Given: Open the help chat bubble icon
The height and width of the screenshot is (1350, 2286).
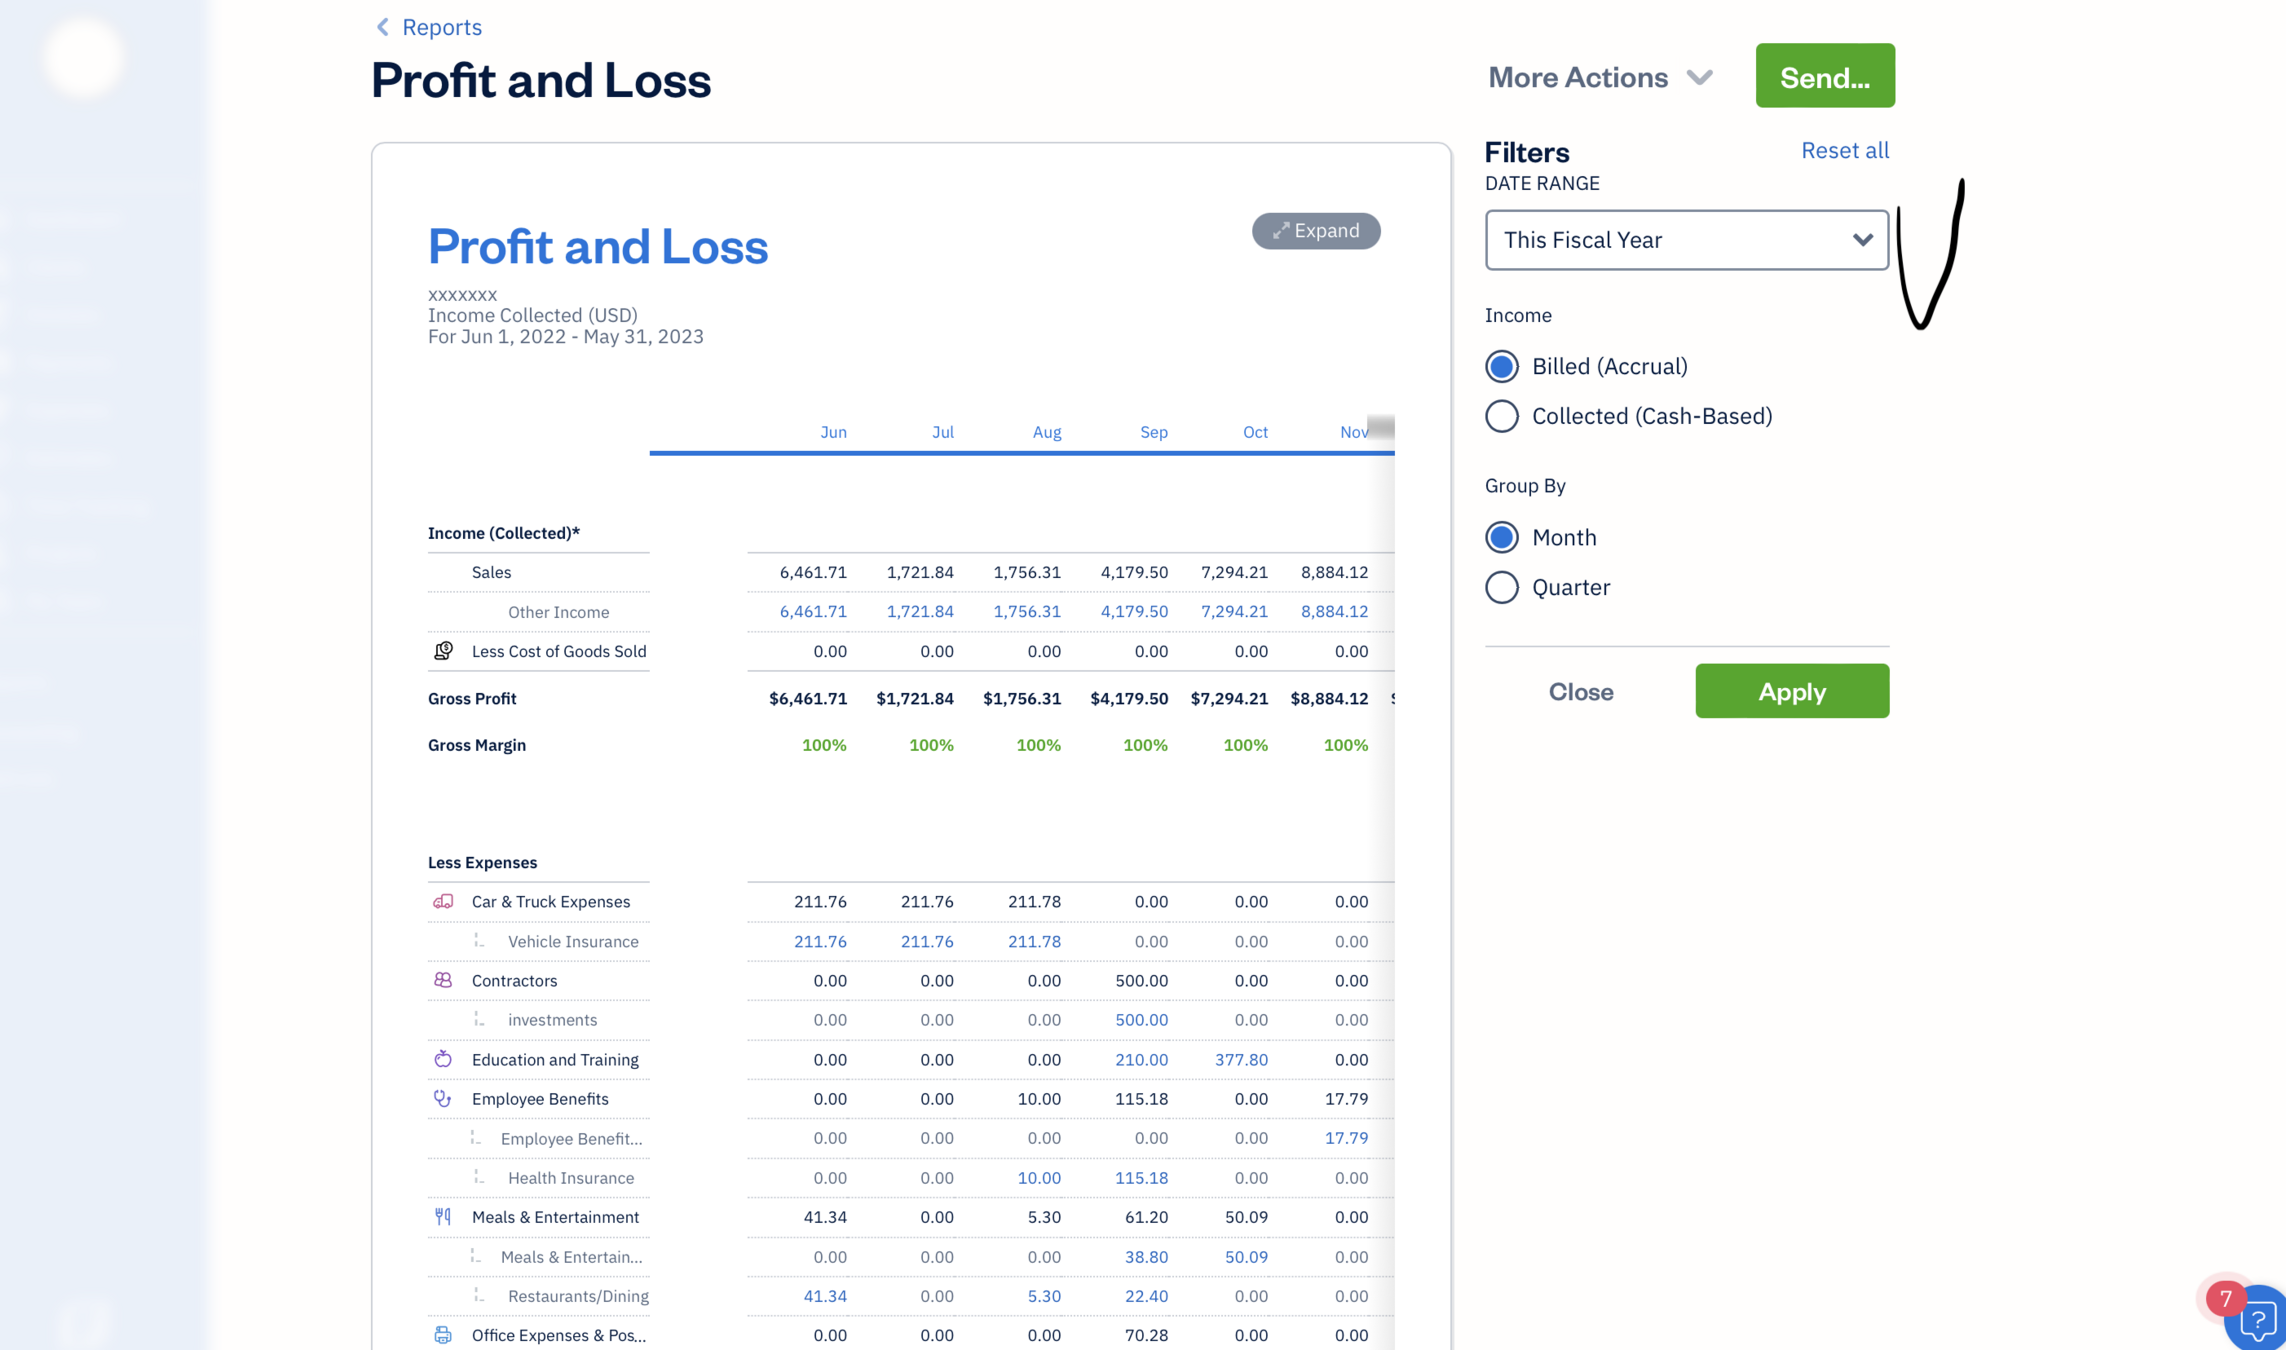Looking at the screenshot, I should click(2257, 1322).
